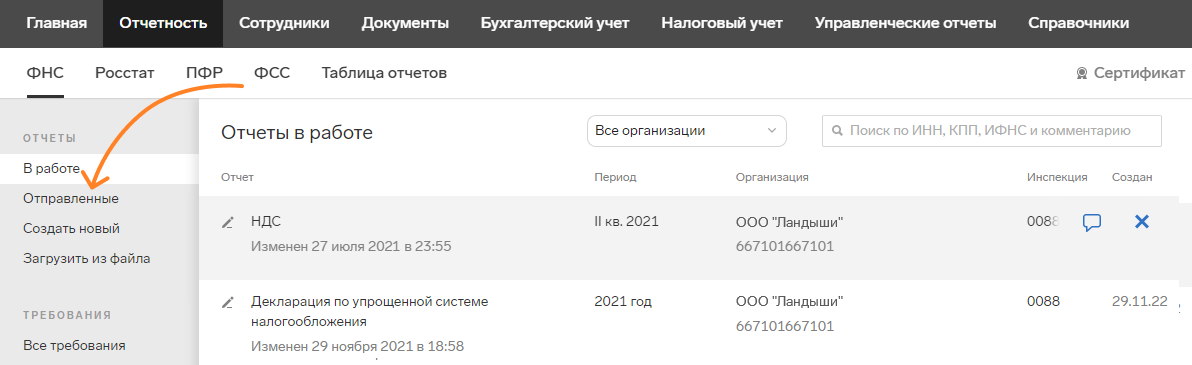Click the chevron arrow in organizations selector
The image size is (1192, 365).
[x=772, y=131]
